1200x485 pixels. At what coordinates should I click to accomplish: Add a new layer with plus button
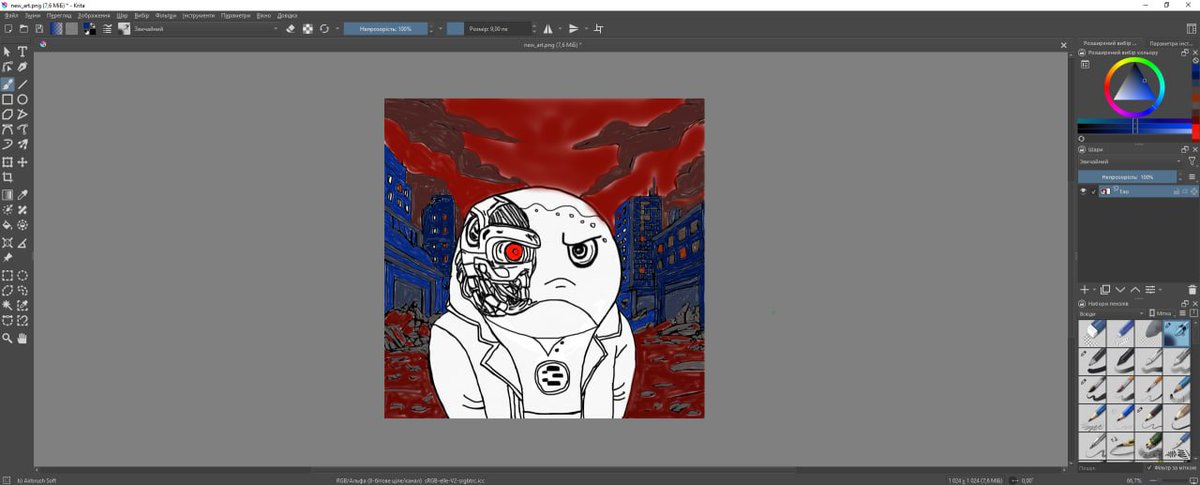pos(1084,289)
